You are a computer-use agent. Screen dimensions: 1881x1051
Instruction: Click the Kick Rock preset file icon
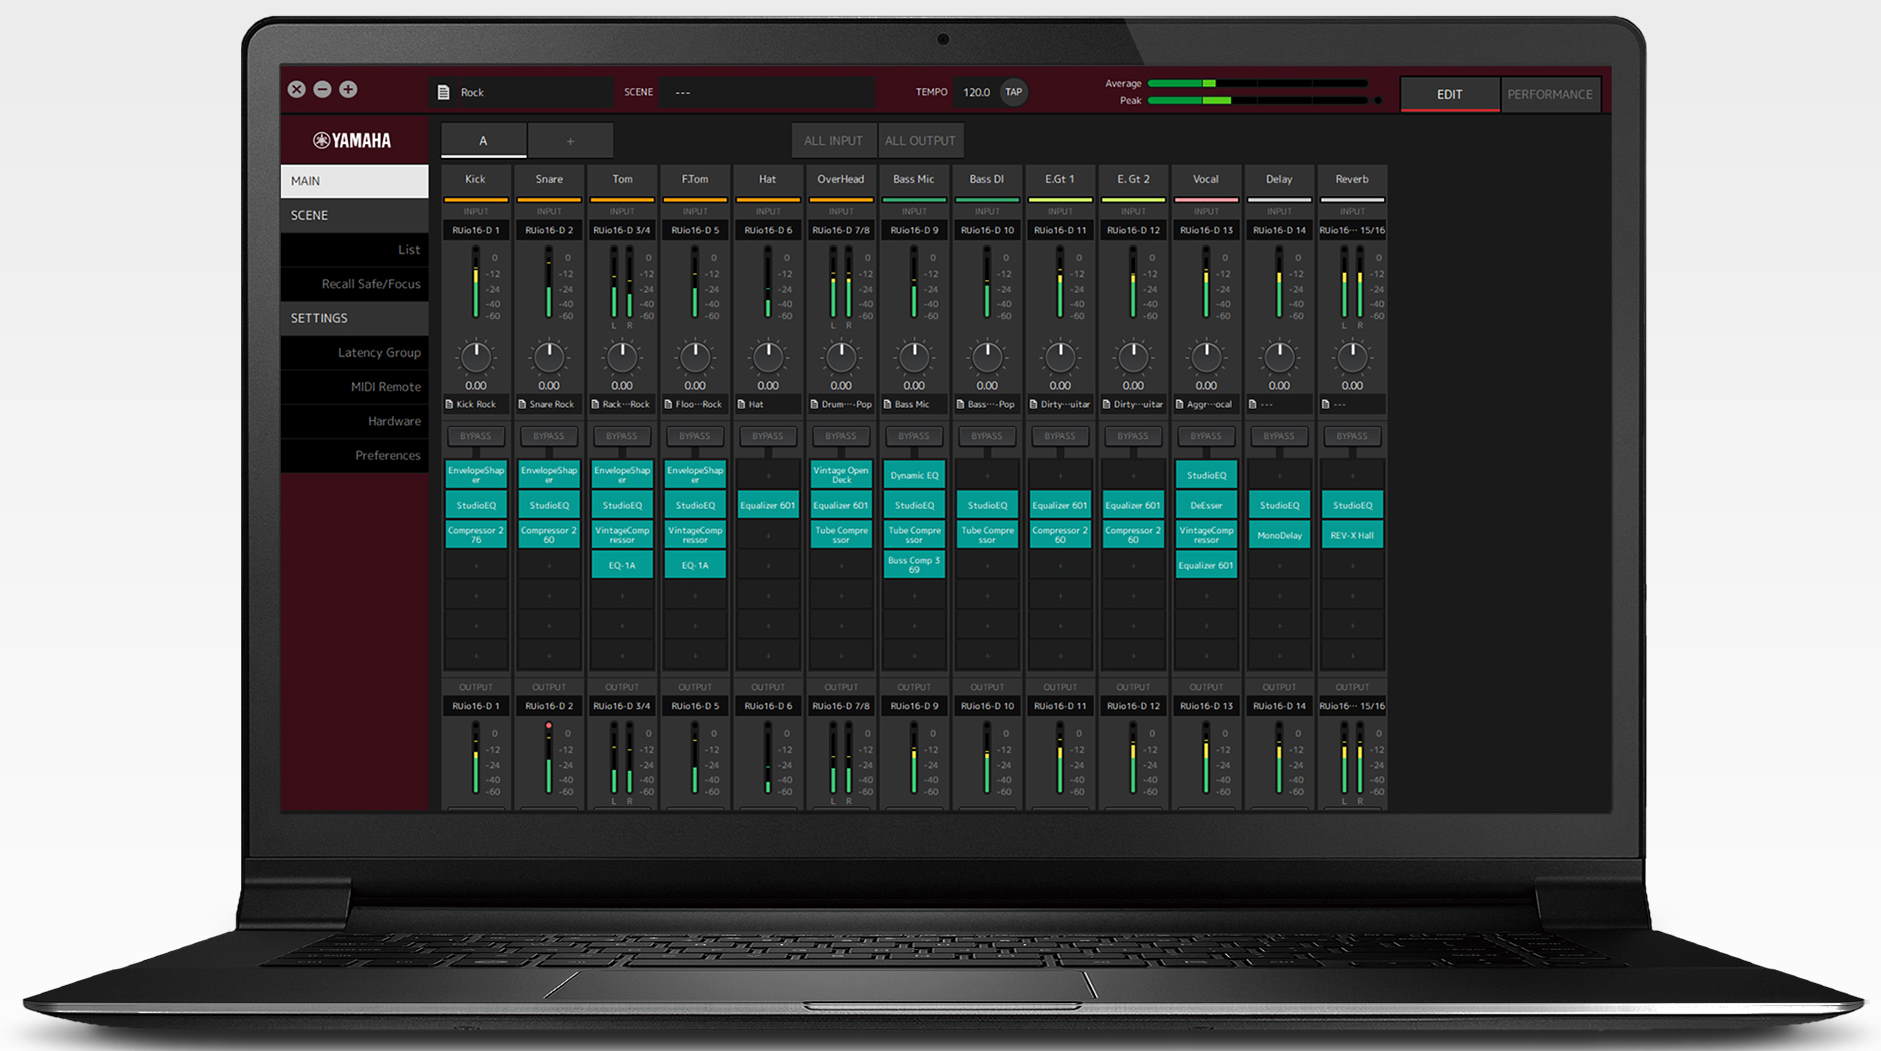click(450, 404)
